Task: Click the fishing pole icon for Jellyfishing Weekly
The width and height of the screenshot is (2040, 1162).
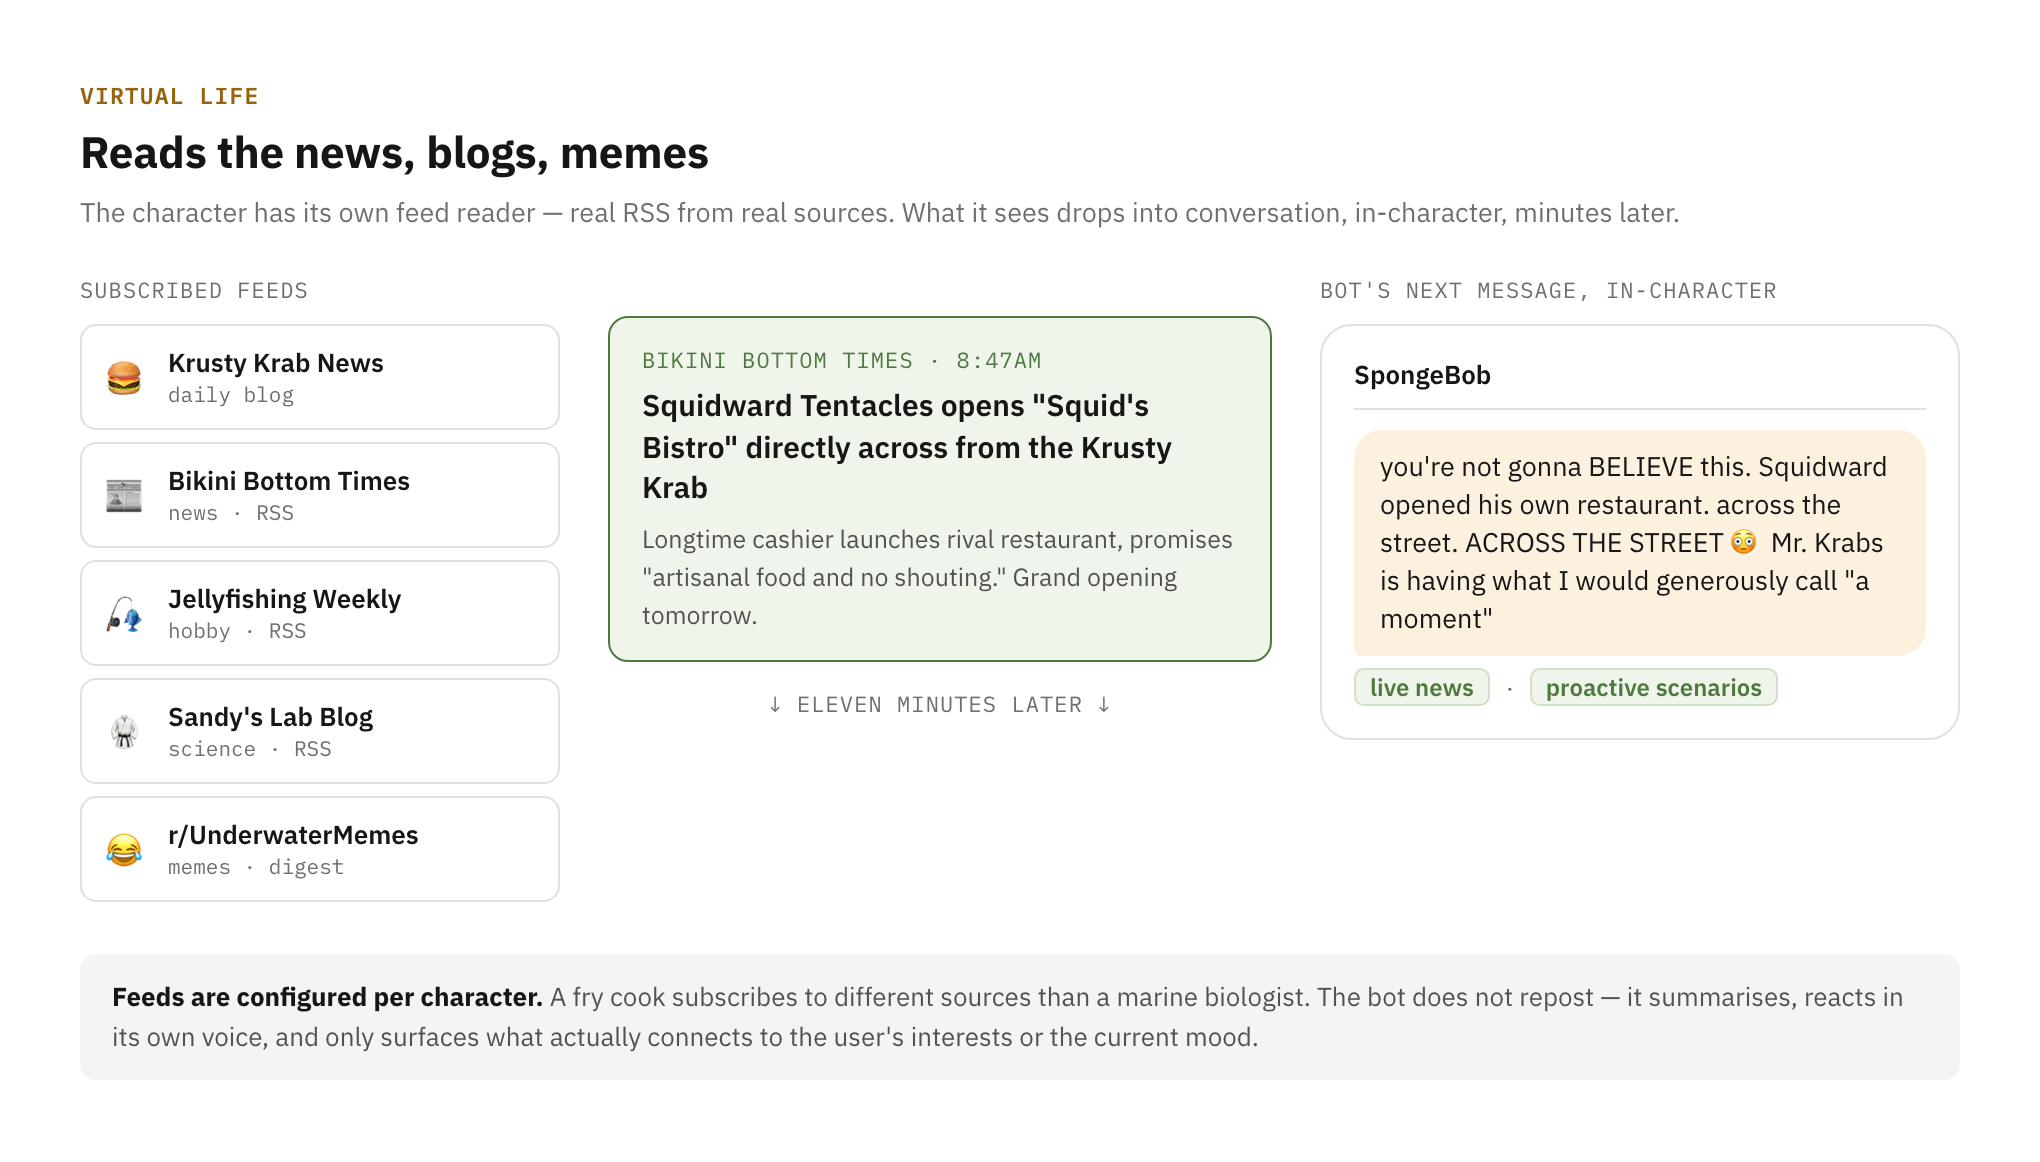Action: pyautogui.click(x=124, y=614)
